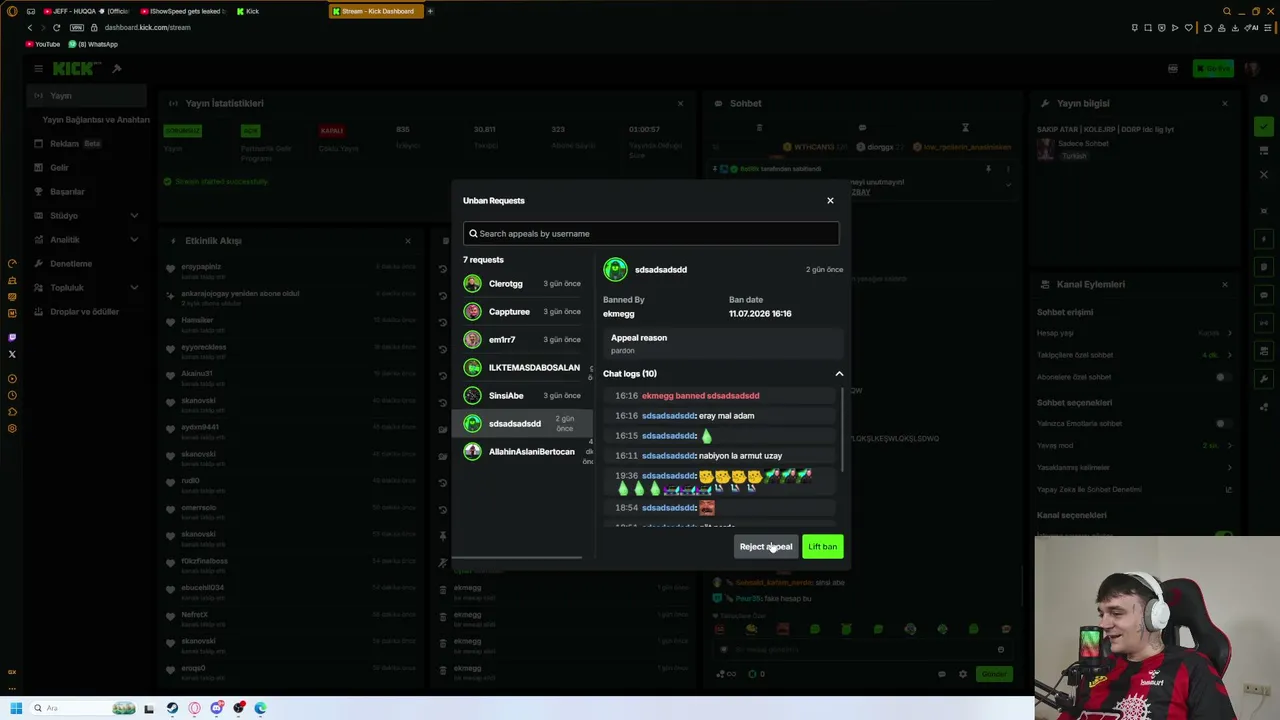Expand Stüdyo sidebar section
The image size is (1280, 720).
[x=134, y=216]
